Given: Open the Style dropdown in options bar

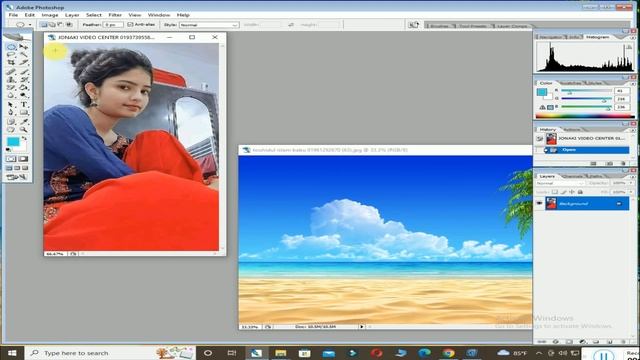Looking at the screenshot, I should click(x=209, y=25).
